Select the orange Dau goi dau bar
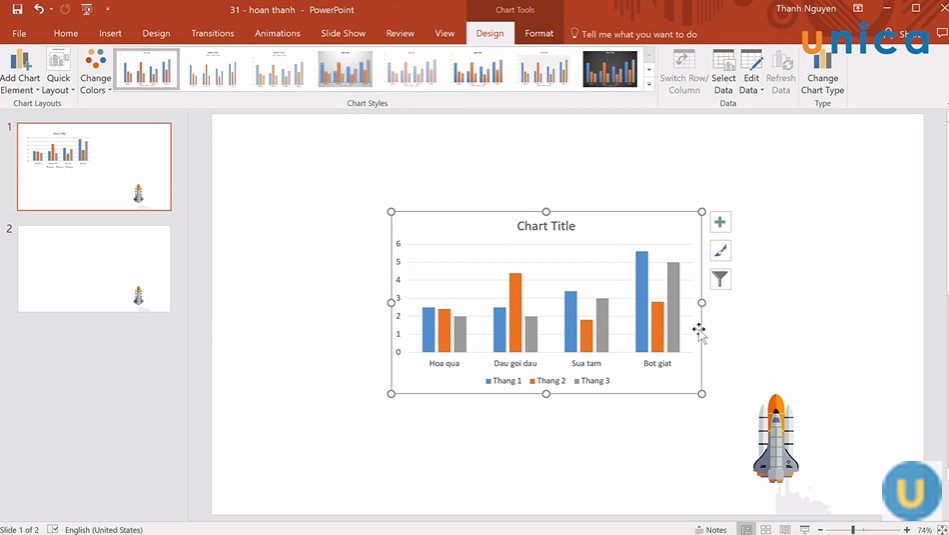This screenshot has width=949, height=535. click(x=515, y=312)
